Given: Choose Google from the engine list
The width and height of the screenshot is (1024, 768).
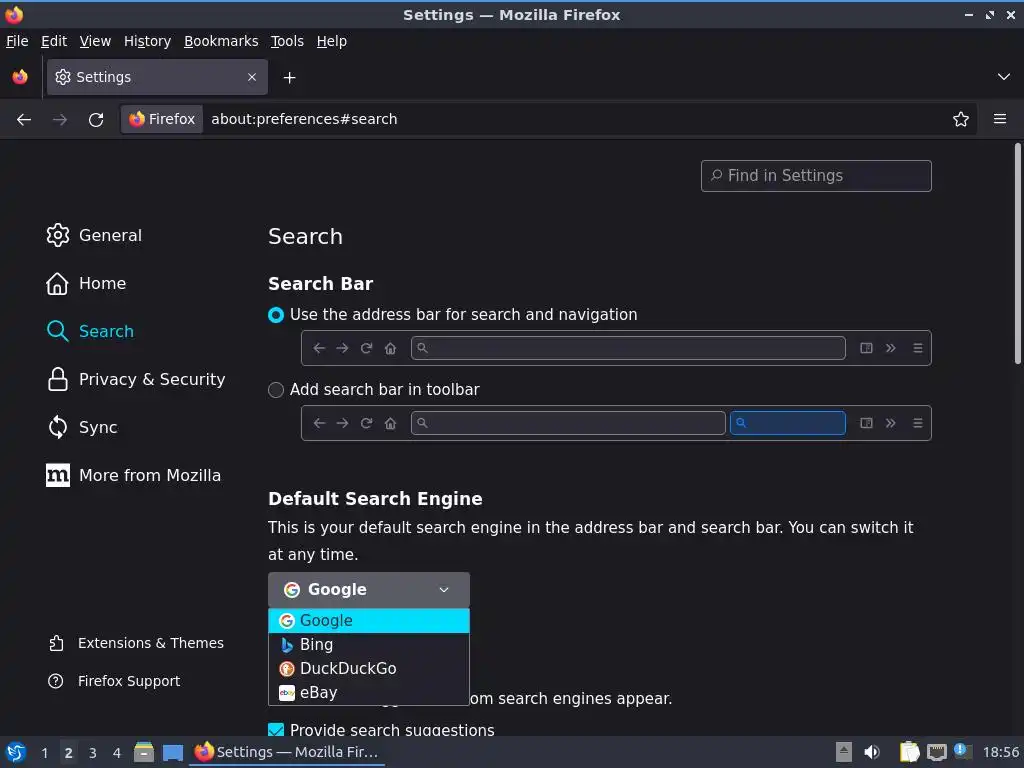Looking at the screenshot, I should [368, 620].
